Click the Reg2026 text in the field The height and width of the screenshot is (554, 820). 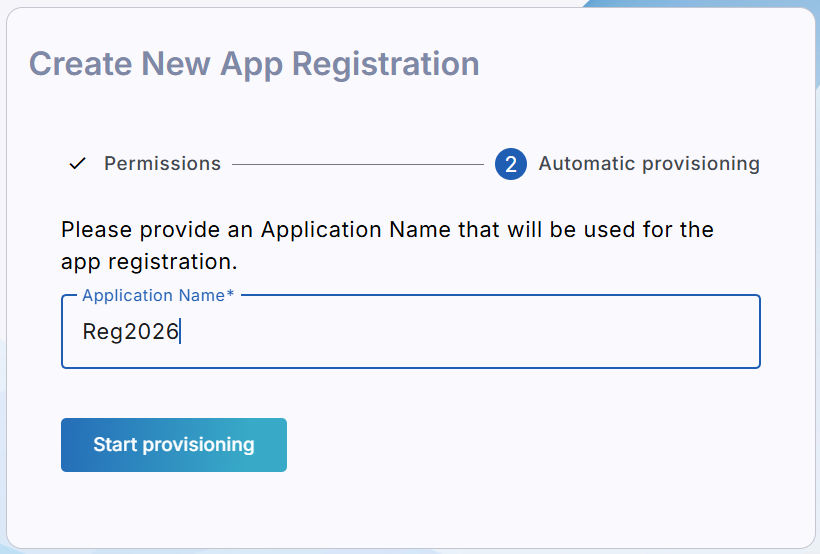pyautogui.click(x=130, y=332)
